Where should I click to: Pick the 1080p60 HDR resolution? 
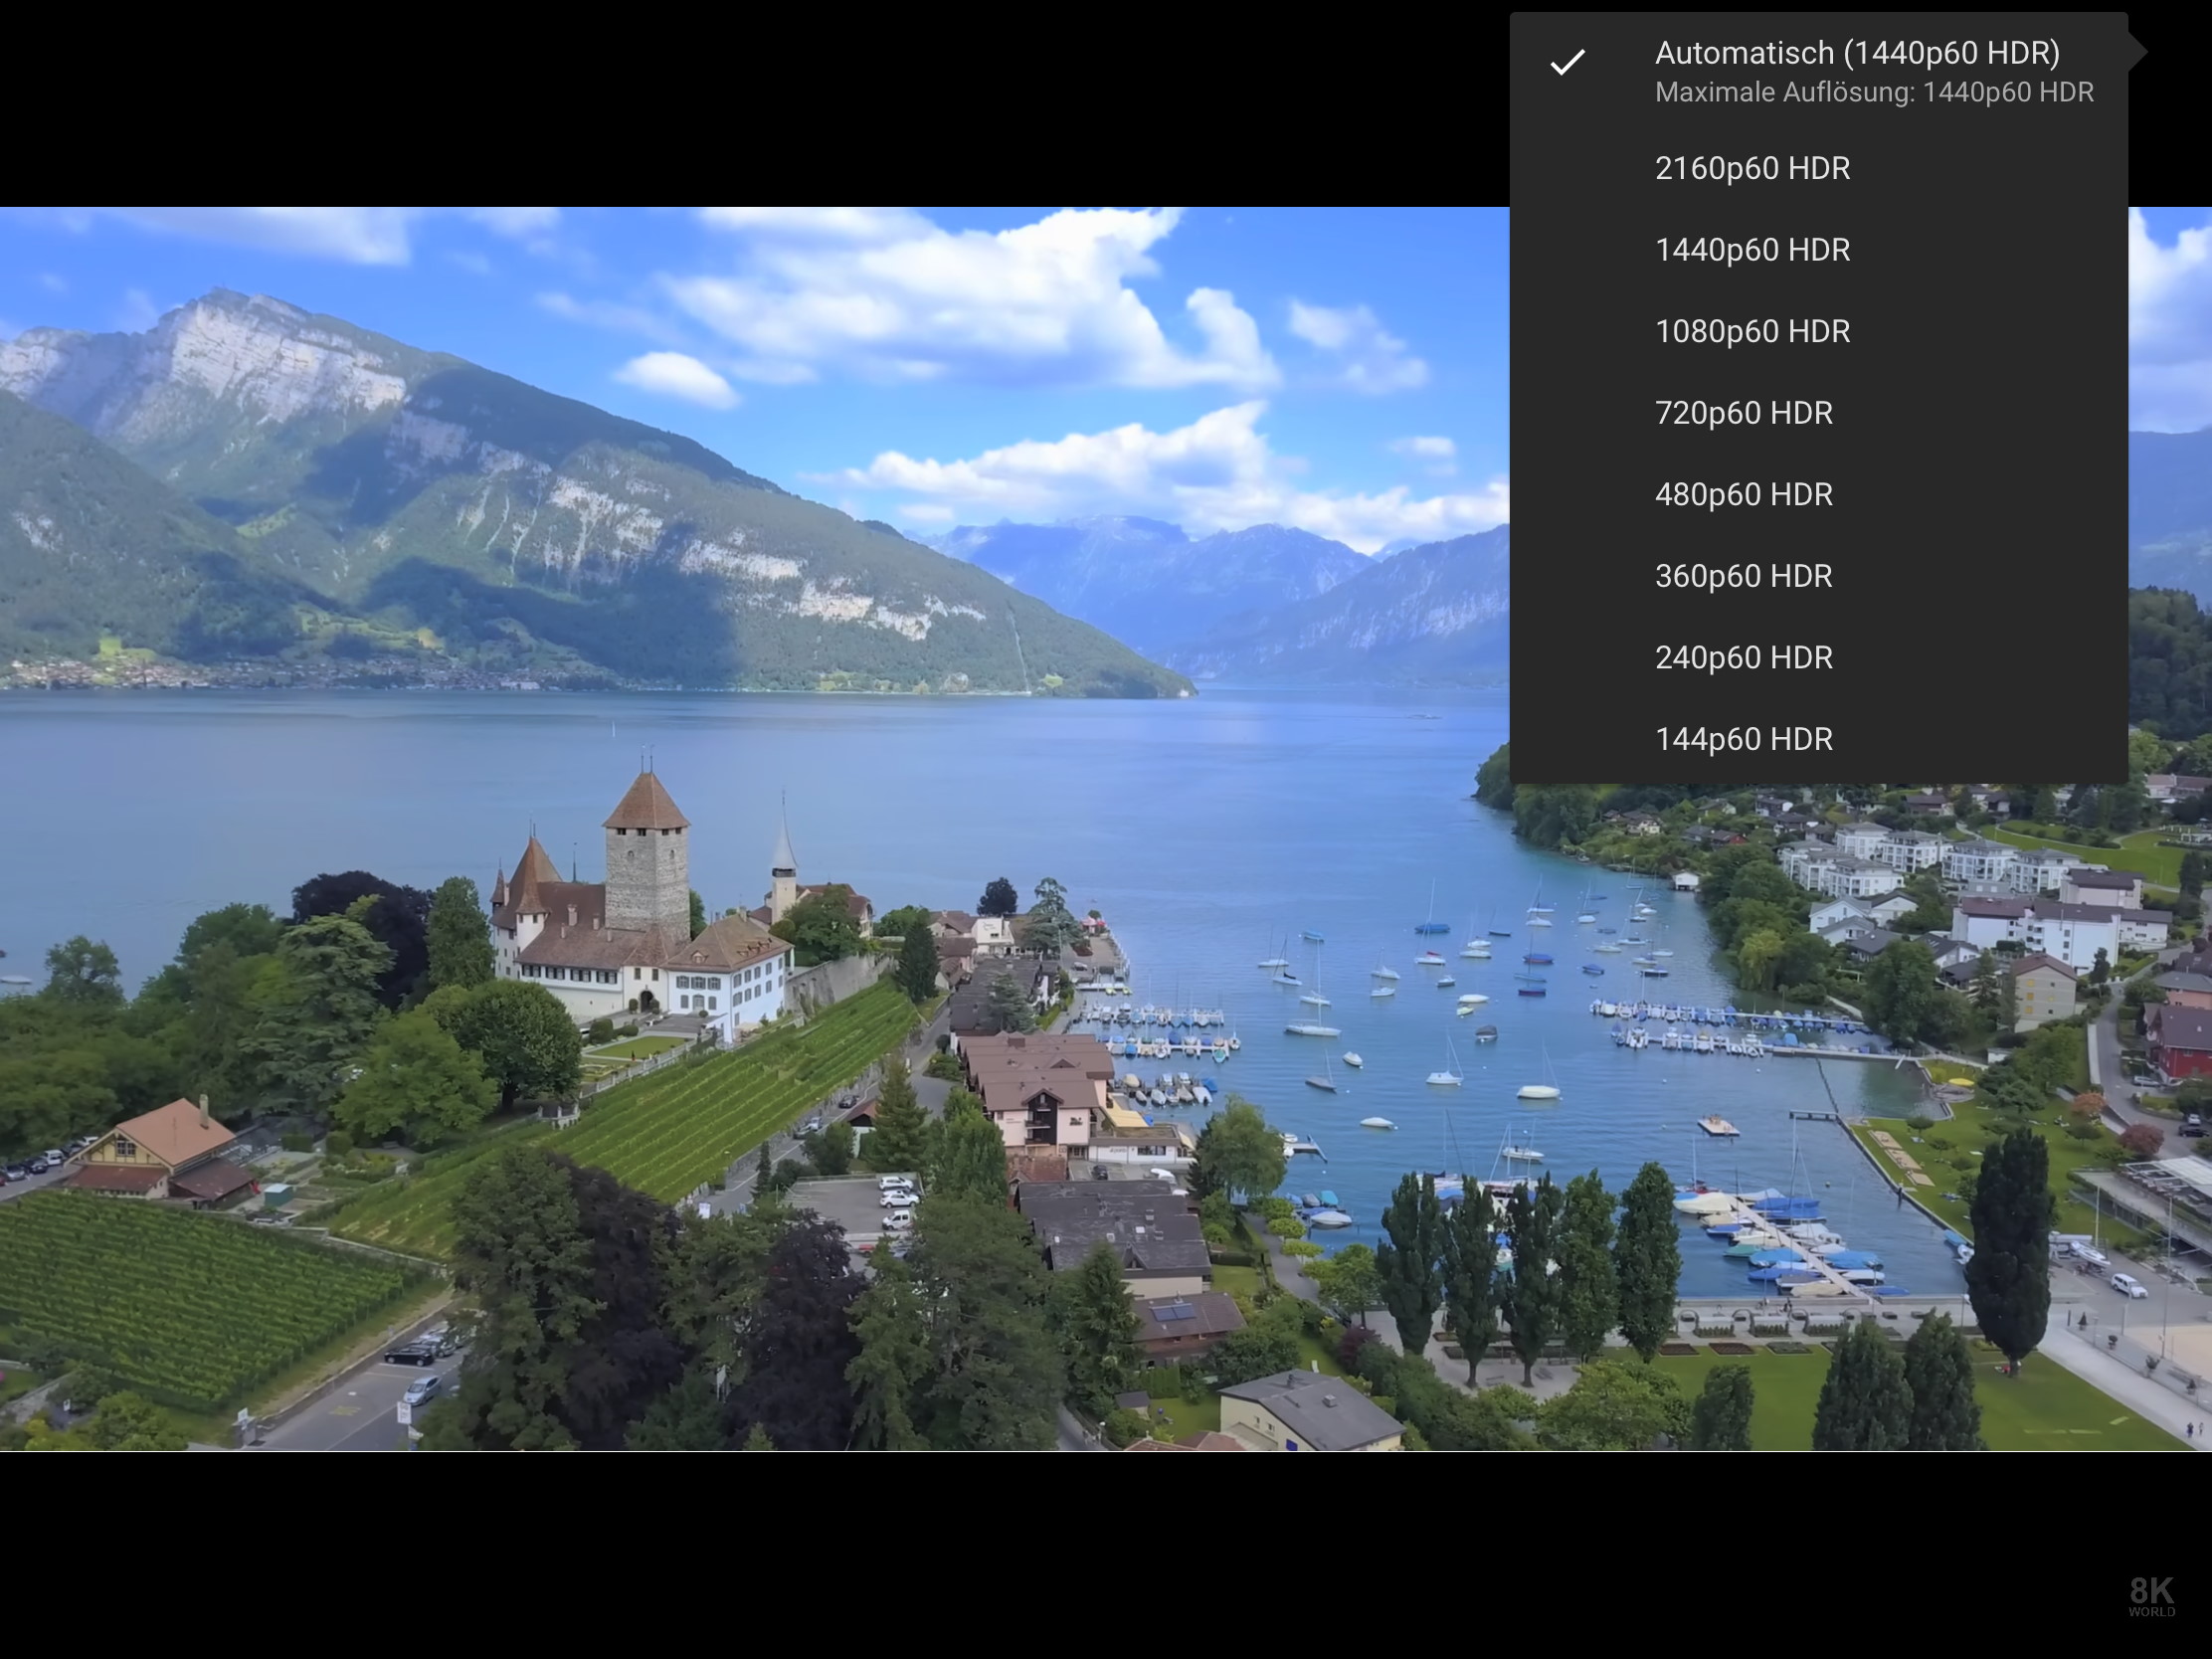(x=1752, y=331)
